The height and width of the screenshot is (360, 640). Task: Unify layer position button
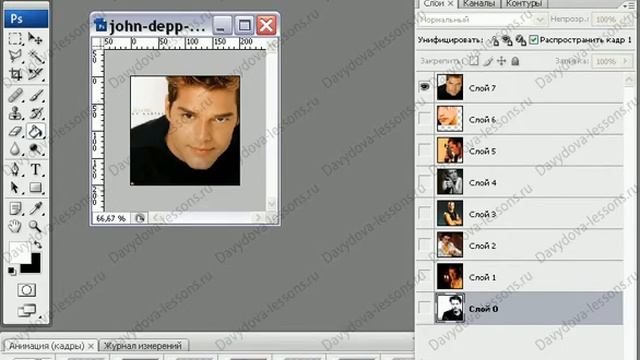pyautogui.click(x=494, y=40)
